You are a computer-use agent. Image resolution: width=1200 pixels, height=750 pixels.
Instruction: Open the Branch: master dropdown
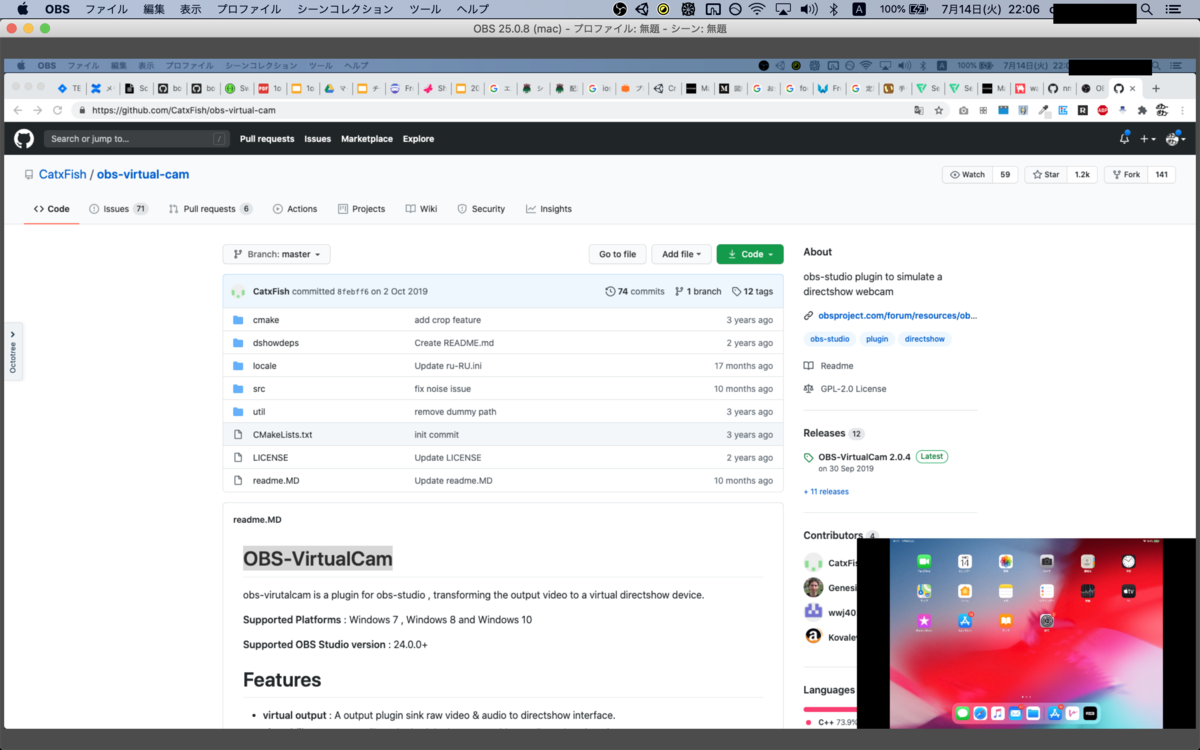[x=277, y=254]
